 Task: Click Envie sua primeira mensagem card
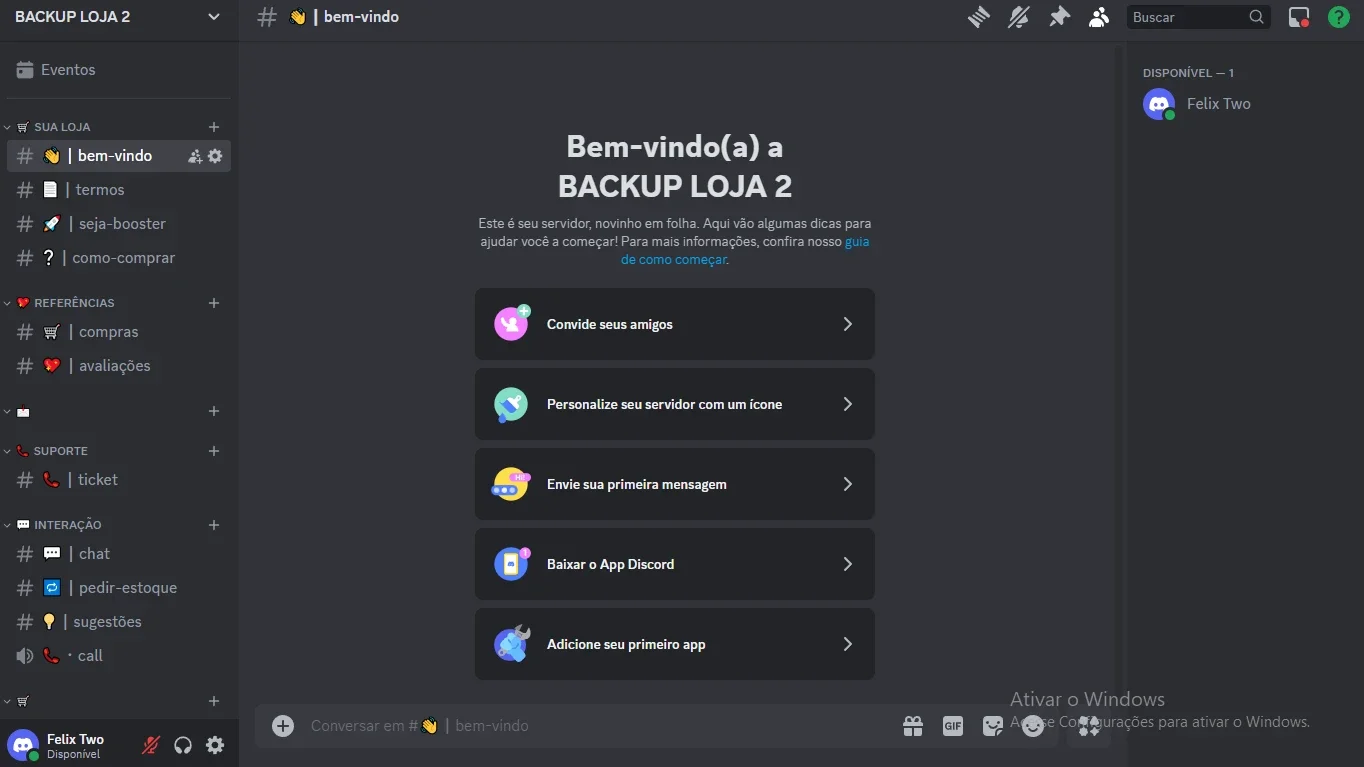pyautogui.click(x=675, y=484)
